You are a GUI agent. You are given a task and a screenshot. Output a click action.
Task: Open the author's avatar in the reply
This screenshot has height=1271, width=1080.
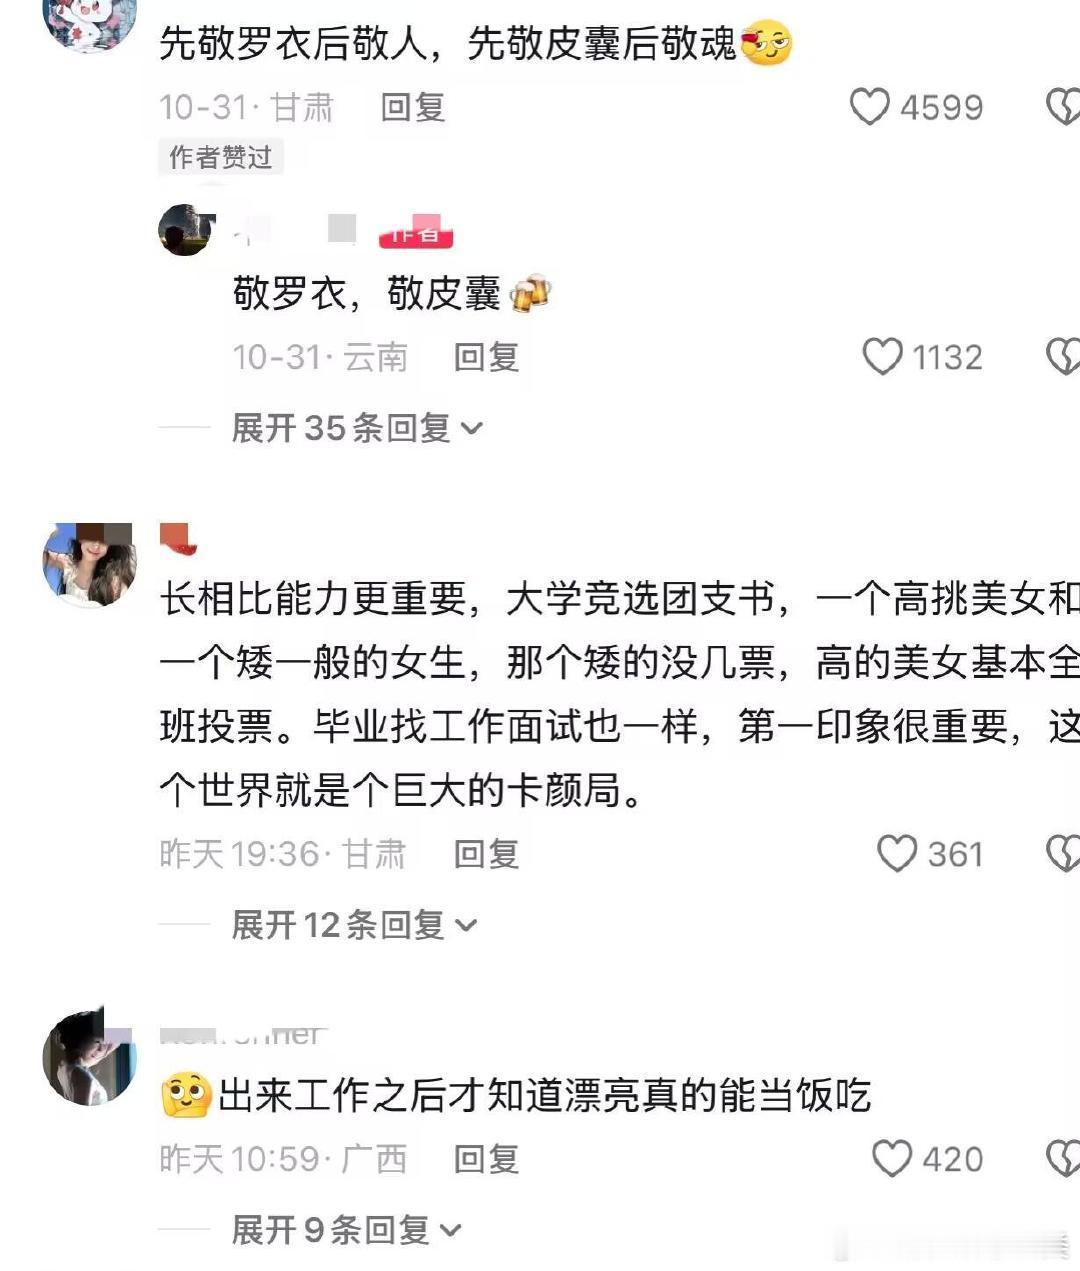[x=187, y=230]
